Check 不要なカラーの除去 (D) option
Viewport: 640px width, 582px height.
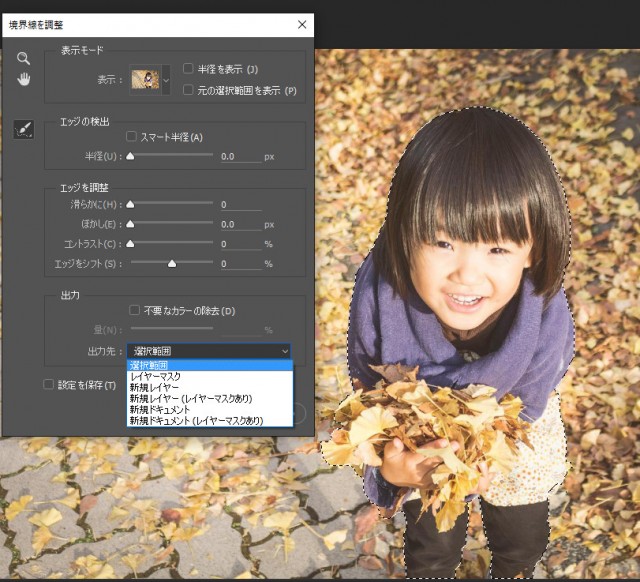tap(135, 311)
